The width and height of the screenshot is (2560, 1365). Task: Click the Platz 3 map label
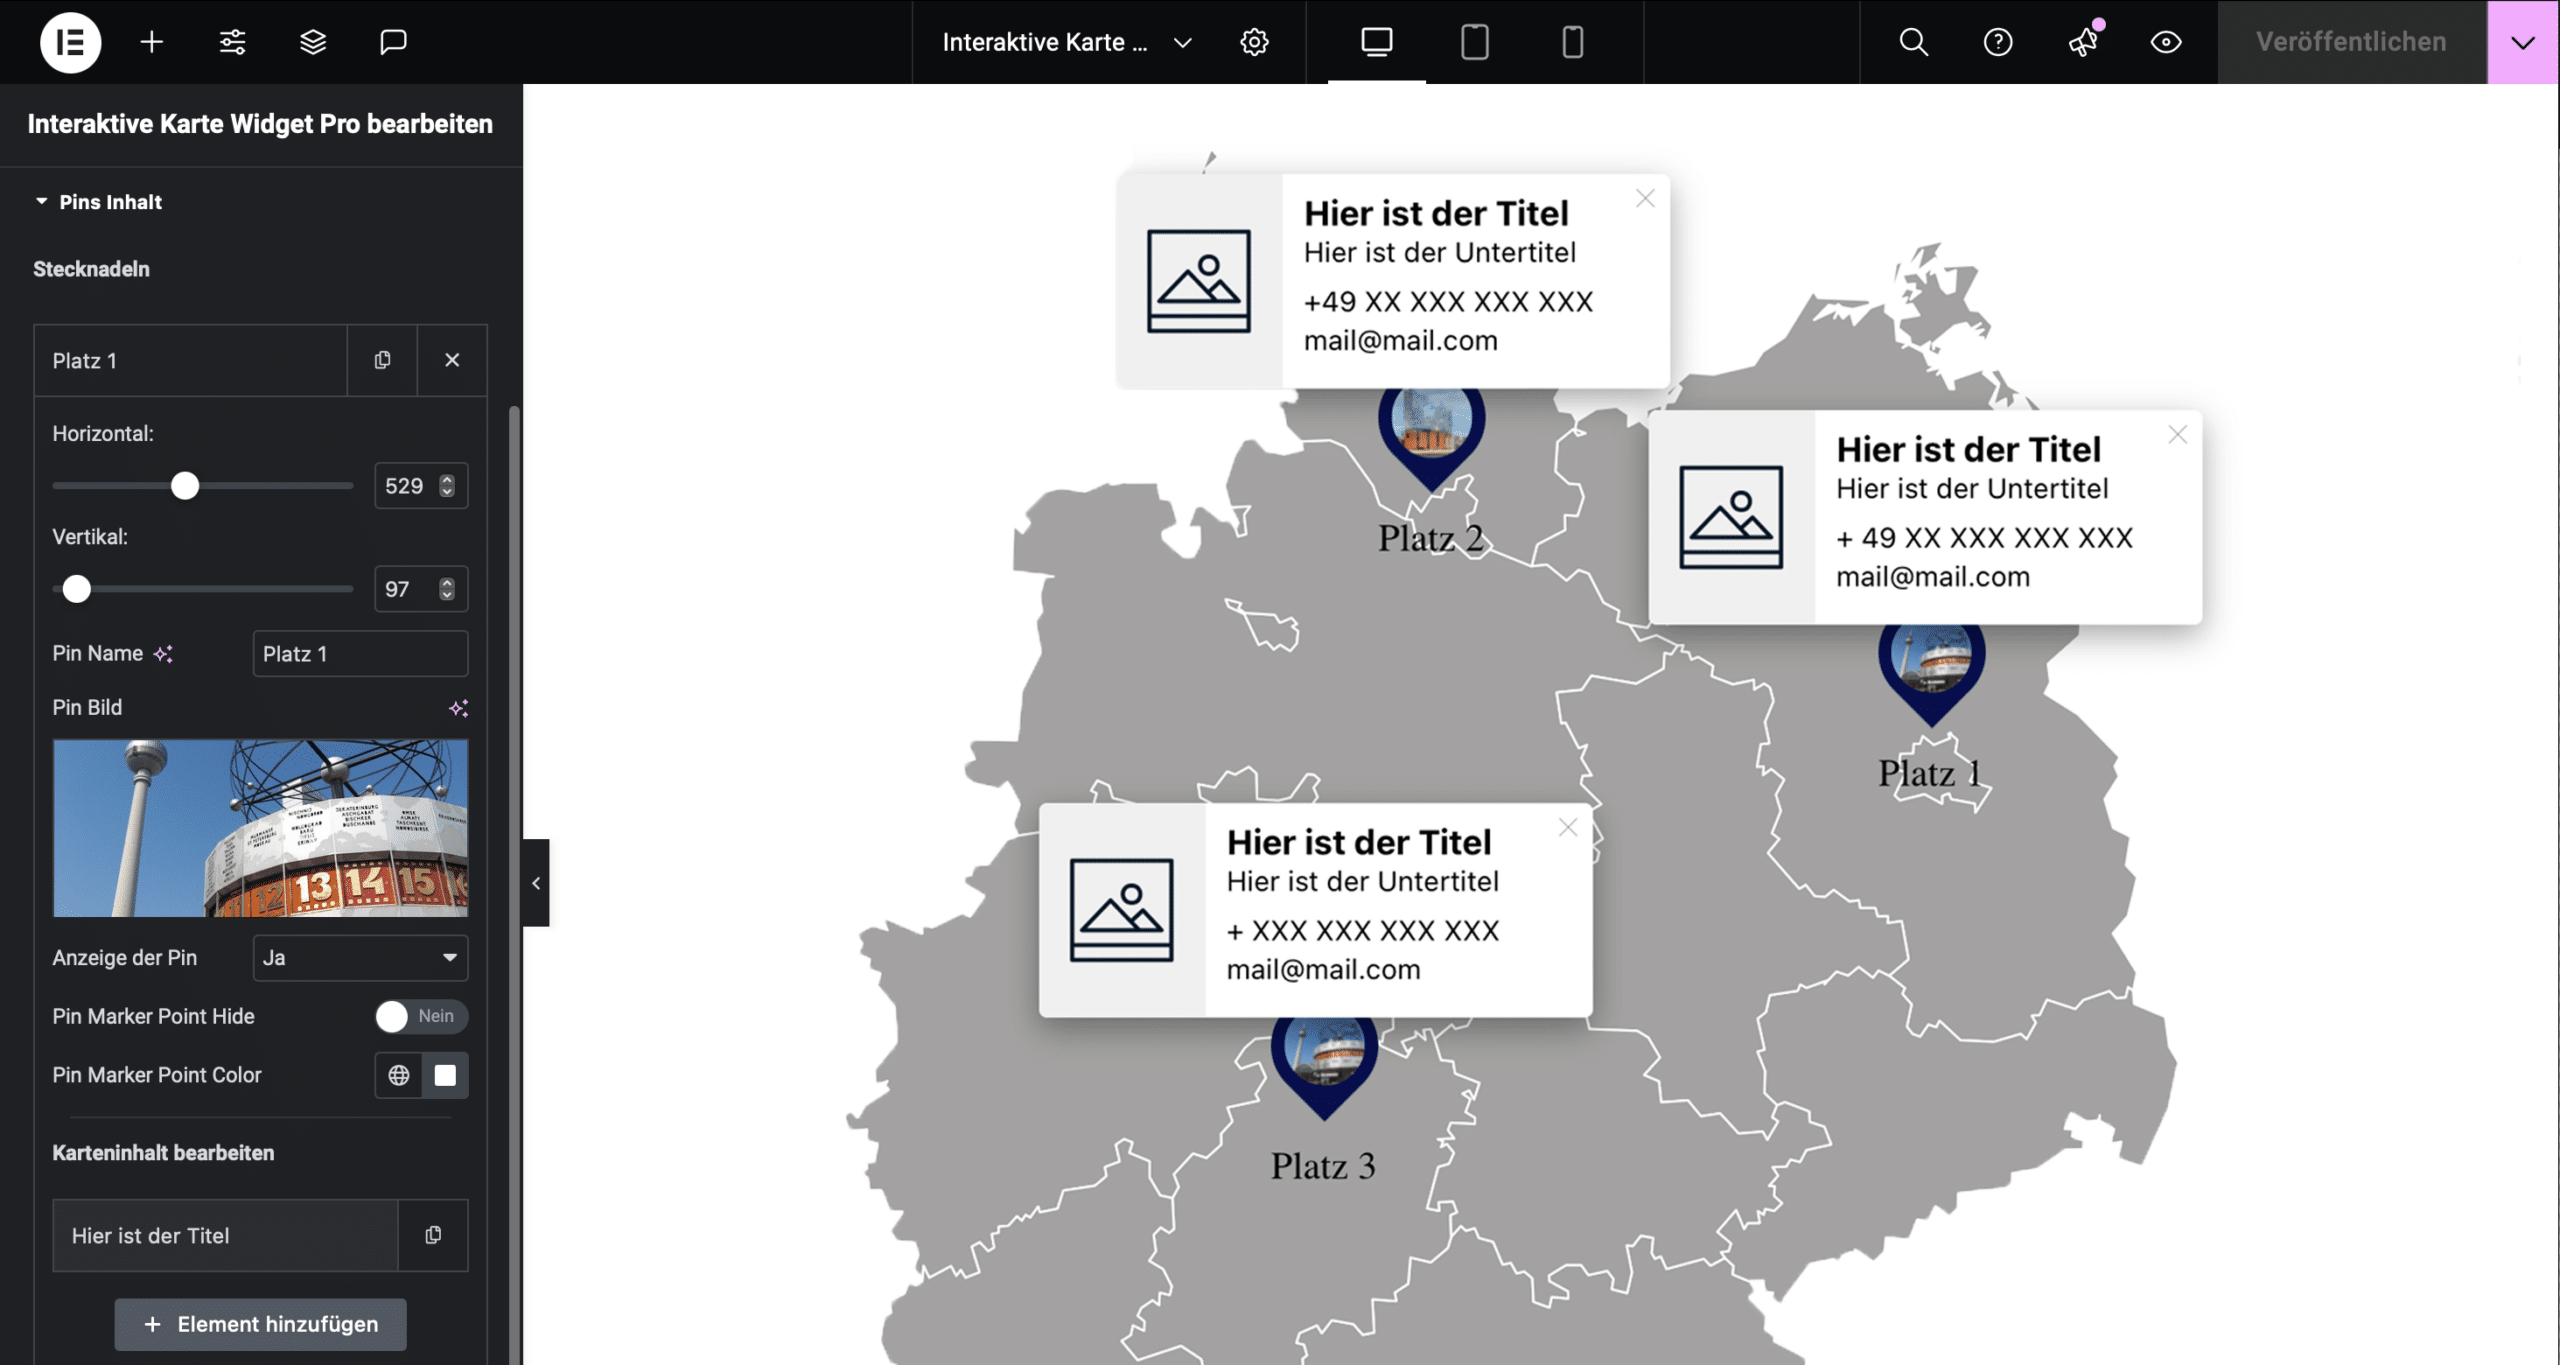pyautogui.click(x=1323, y=1166)
